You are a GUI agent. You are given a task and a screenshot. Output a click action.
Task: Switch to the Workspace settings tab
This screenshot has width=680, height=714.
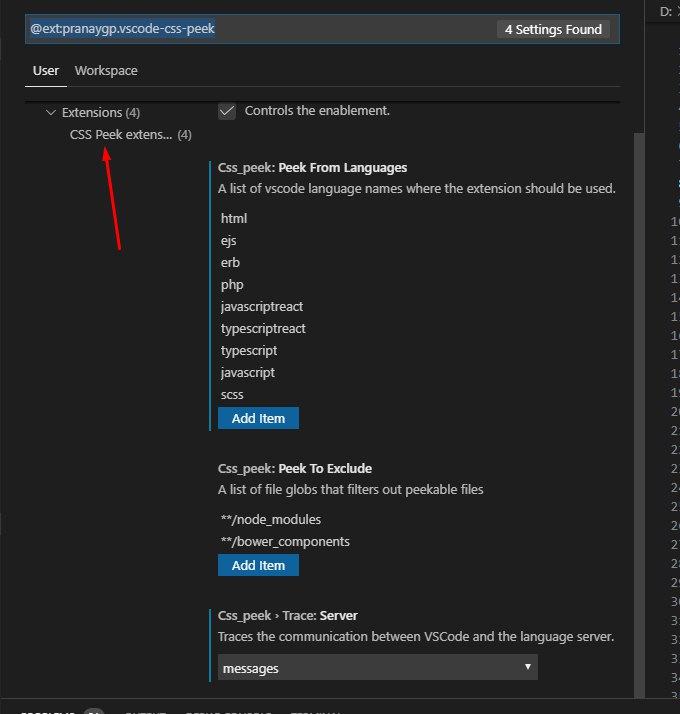(106, 71)
